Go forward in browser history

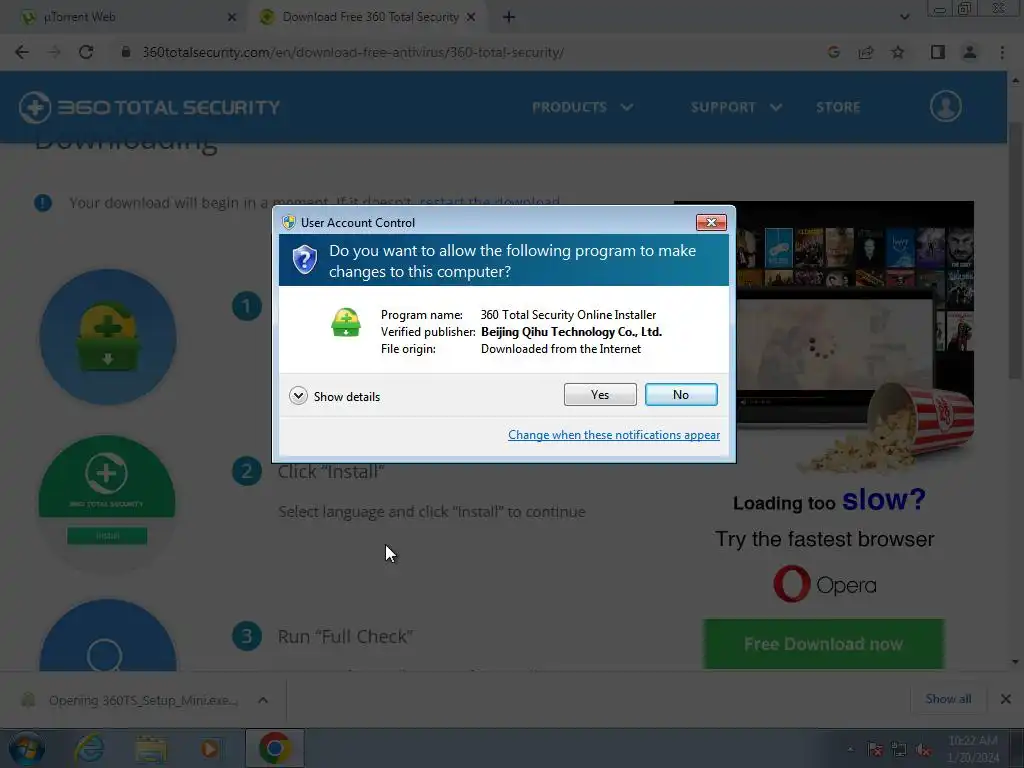click(54, 52)
